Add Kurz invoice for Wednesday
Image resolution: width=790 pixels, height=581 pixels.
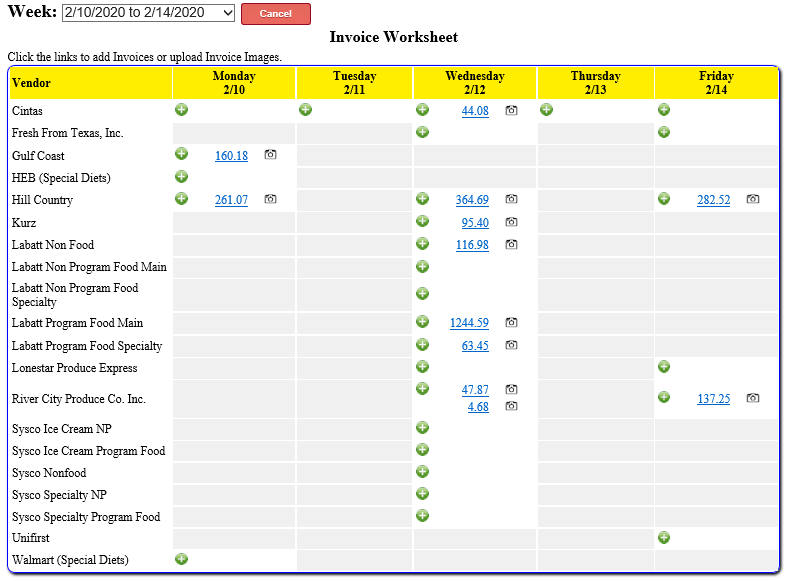coord(422,221)
